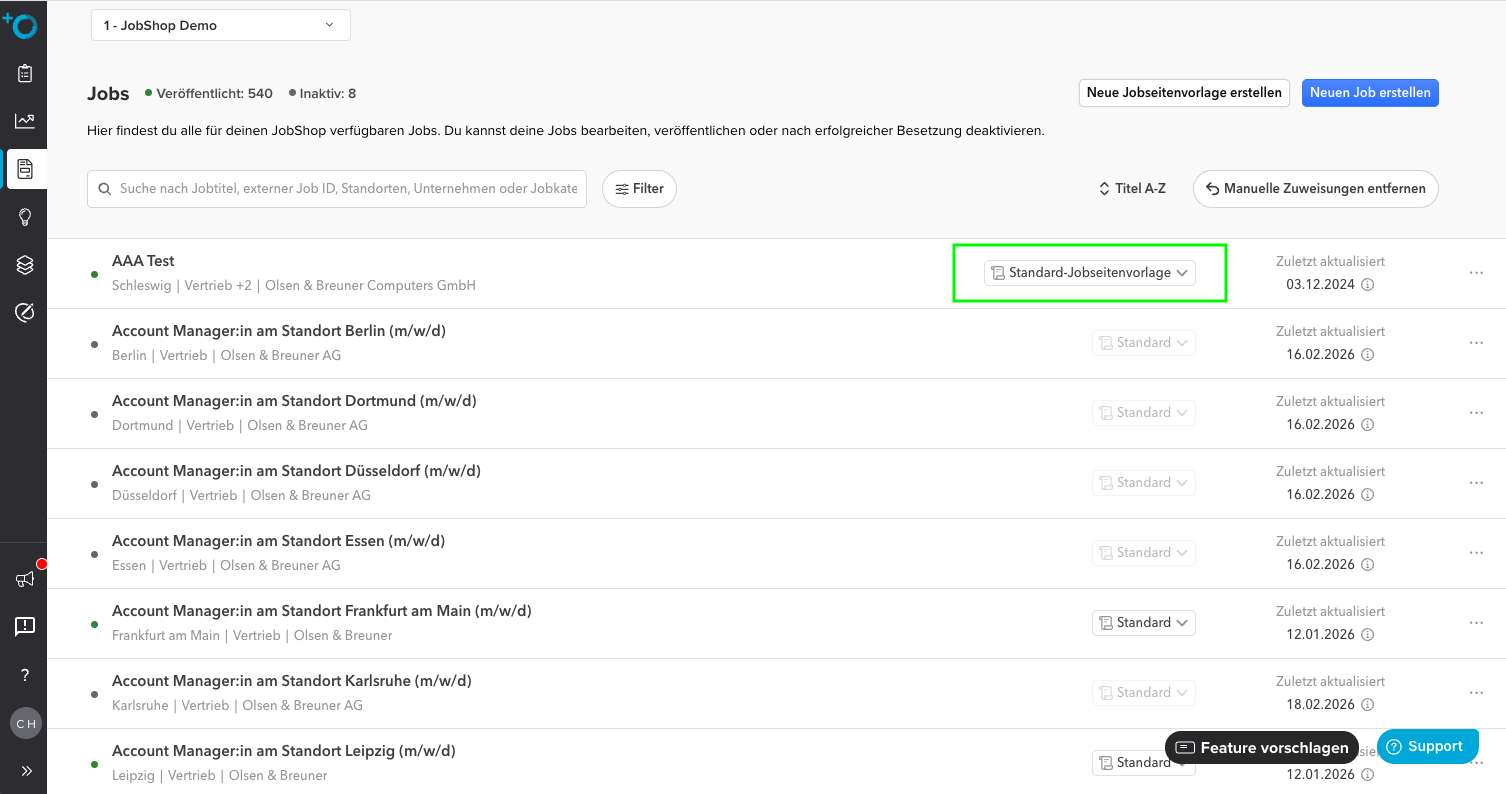Screen dimensions: 1506x794
Task: Click the info icon beside 03.12.2024
Action: click(1368, 284)
